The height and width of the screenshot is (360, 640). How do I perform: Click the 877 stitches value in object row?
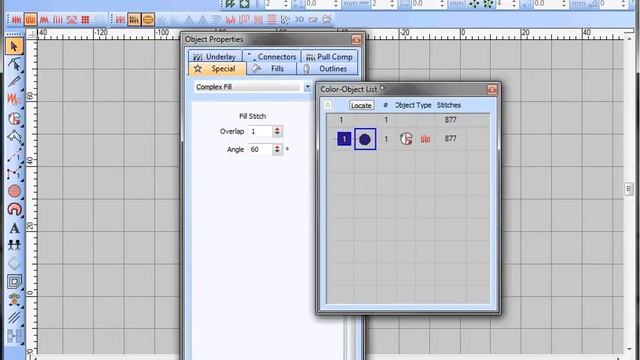pyautogui.click(x=451, y=139)
